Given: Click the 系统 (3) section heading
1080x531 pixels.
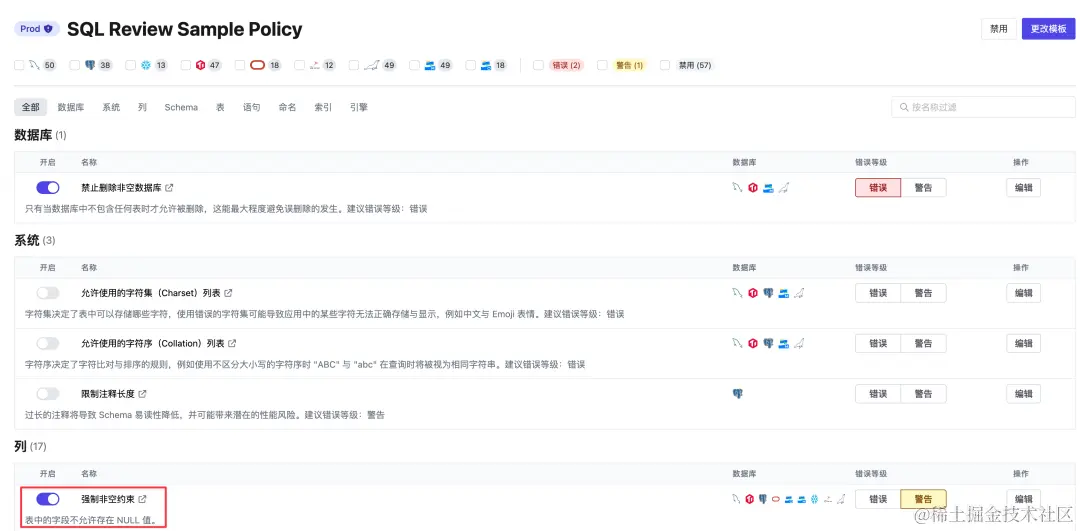Looking at the screenshot, I should point(35,240).
